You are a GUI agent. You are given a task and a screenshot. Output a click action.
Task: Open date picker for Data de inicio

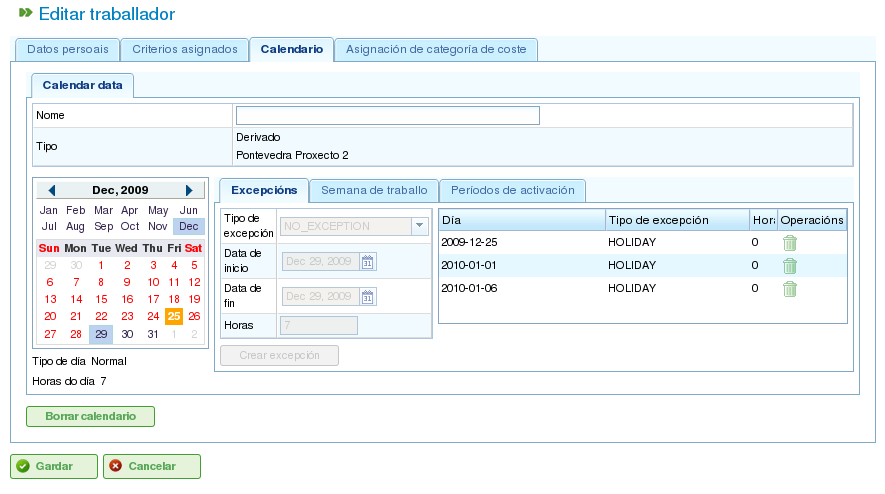[367, 262]
